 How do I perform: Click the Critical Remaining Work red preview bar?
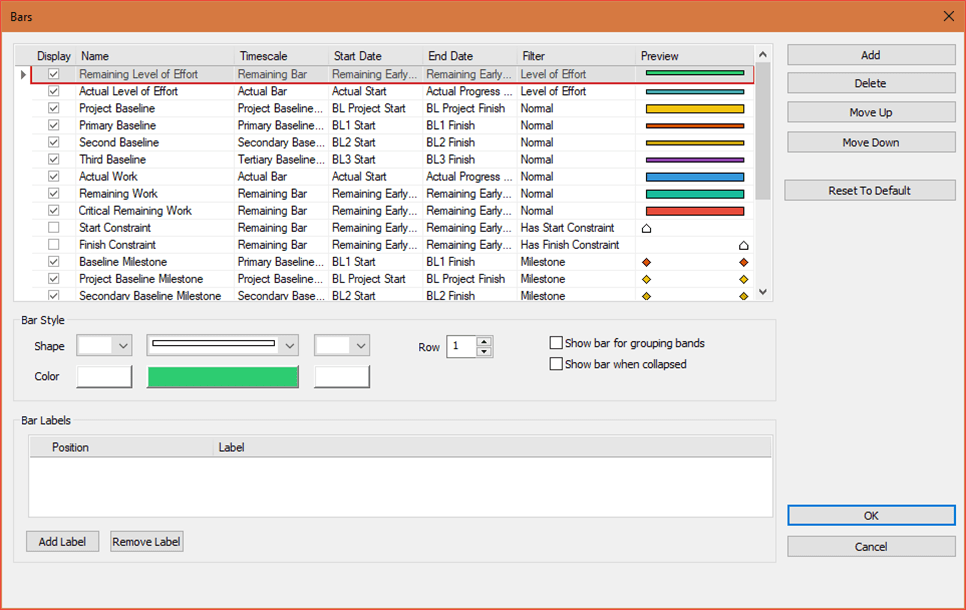(x=695, y=211)
